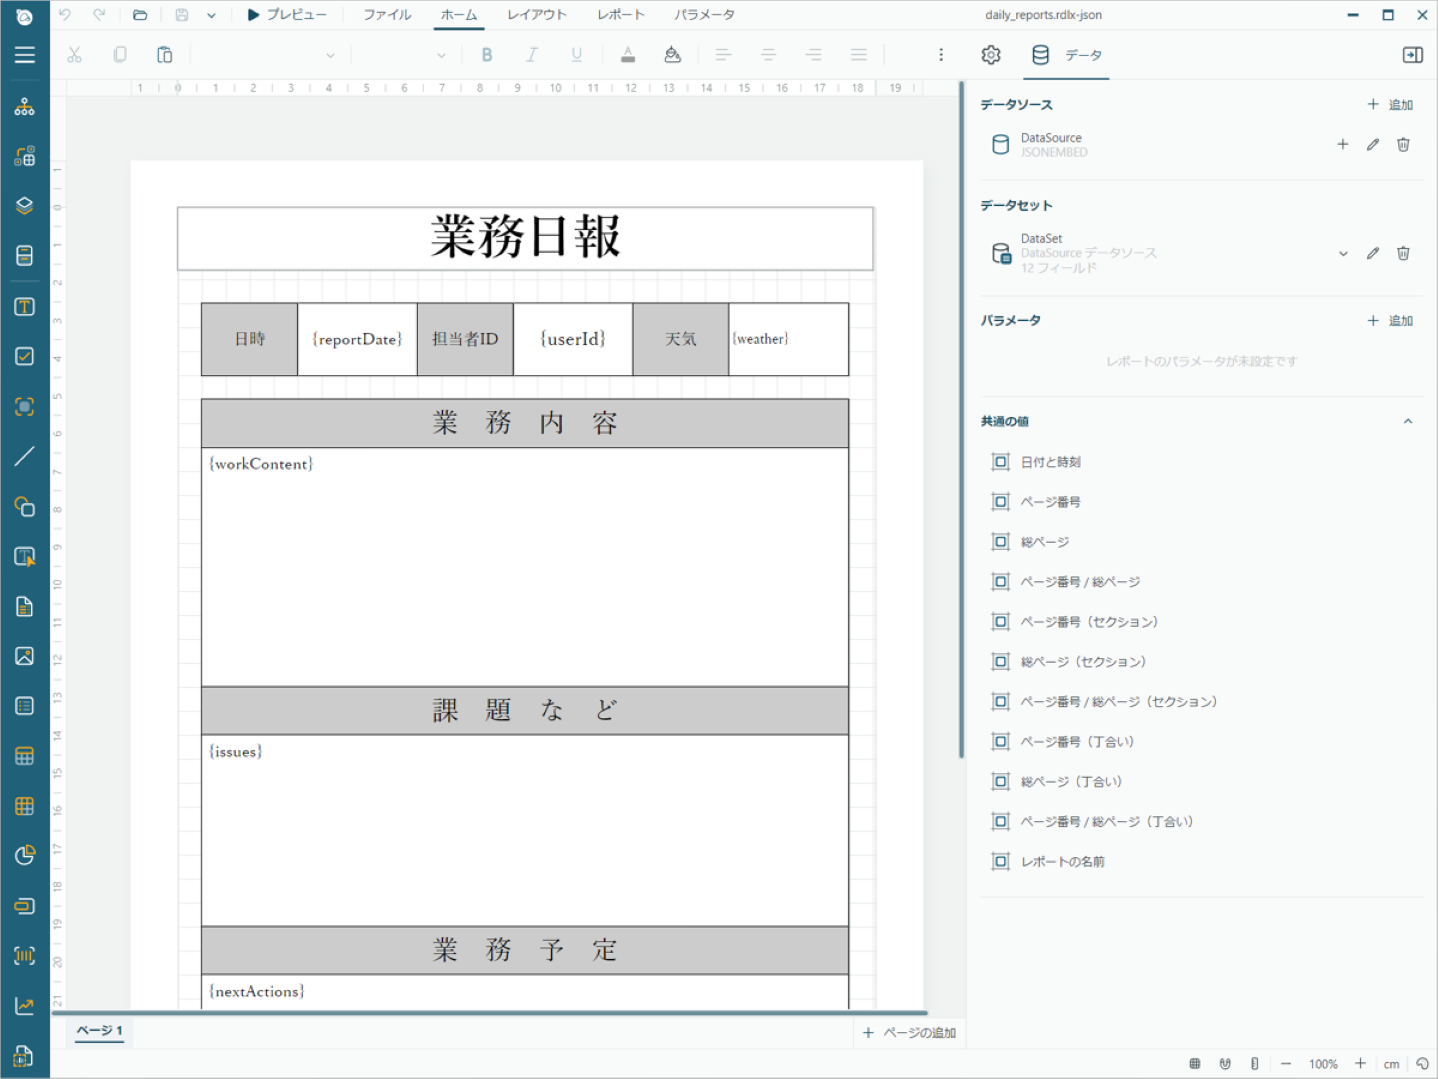Click the Barcode control icon
1438x1079 pixels.
(24, 956)
